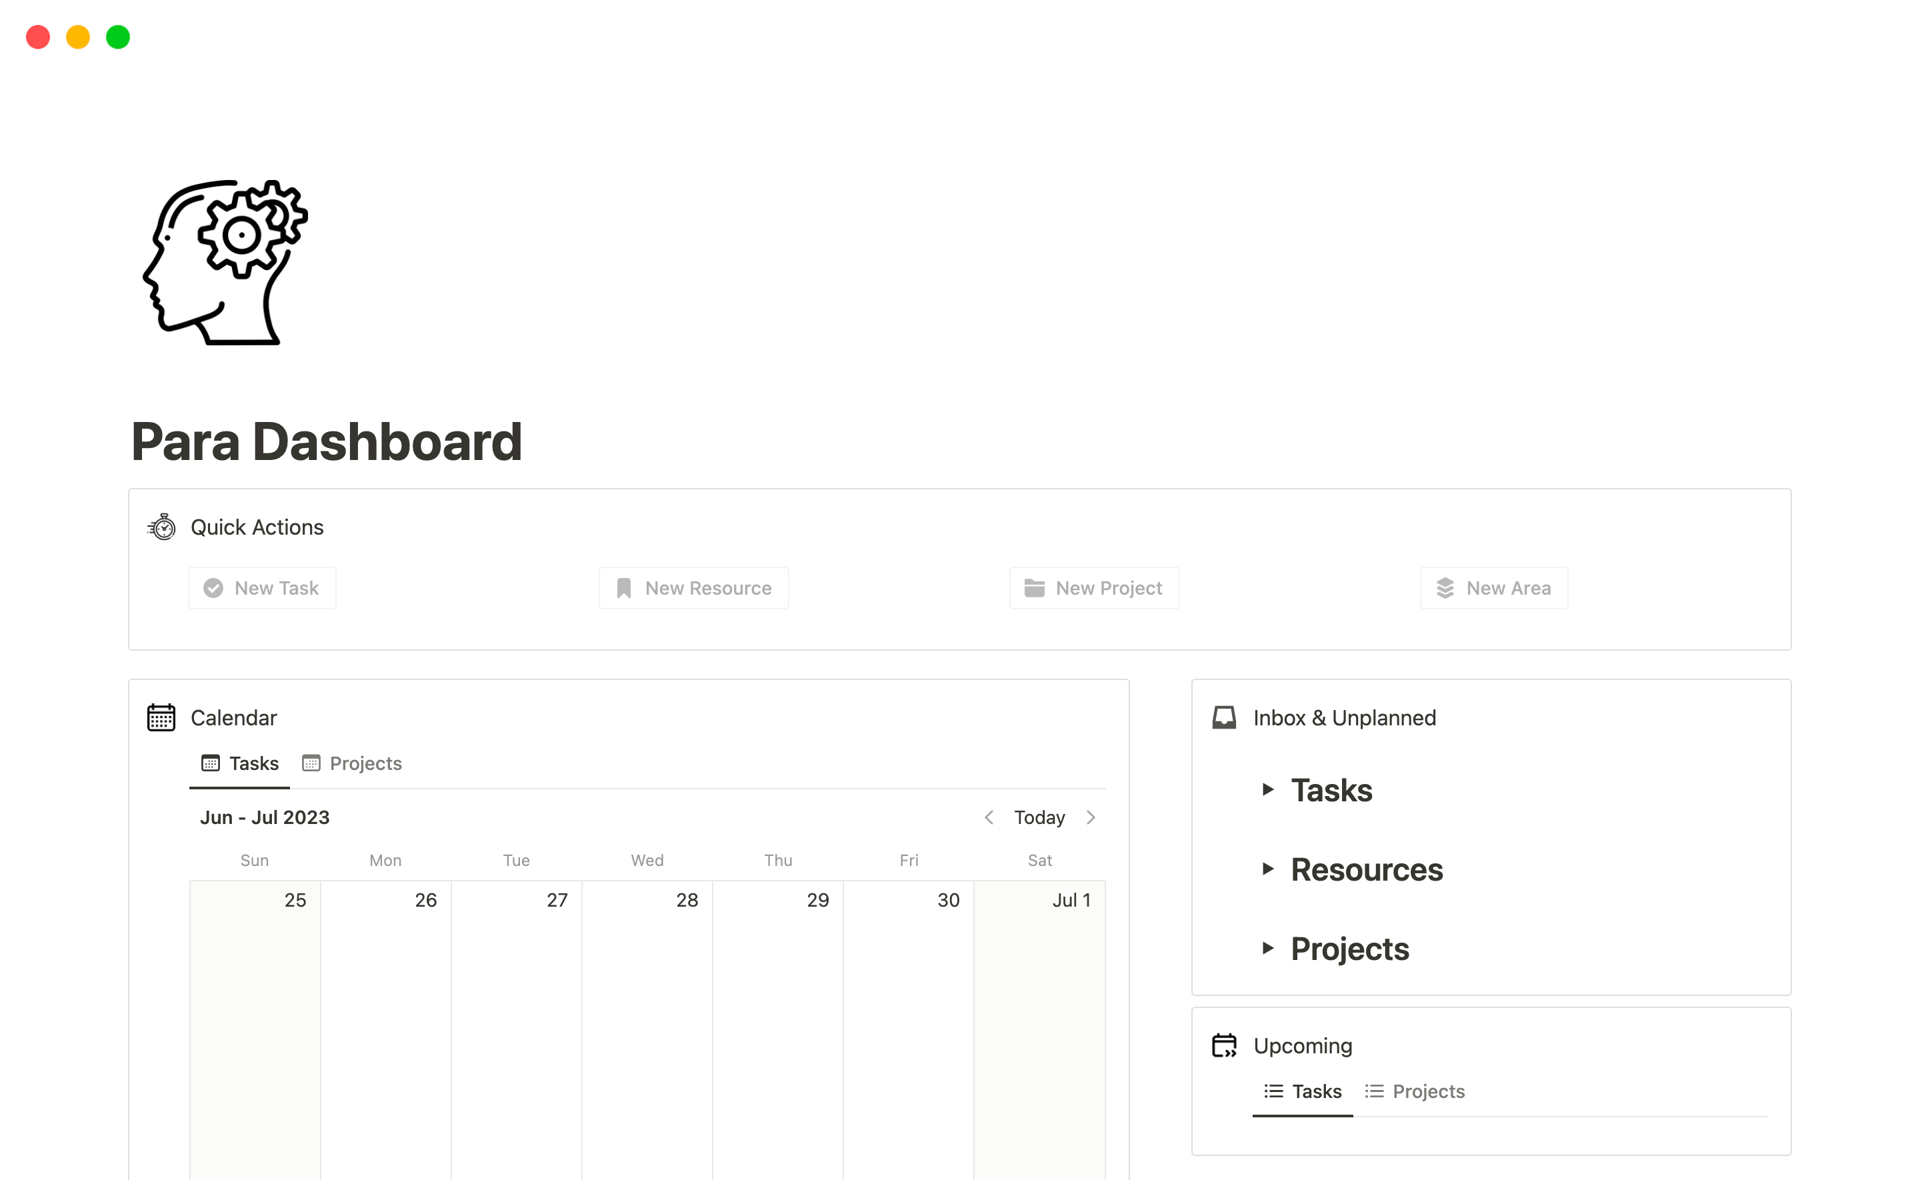Click the Inbox & Unplanned inbox icon
This screenshot has height=1200, width=1920.
(x=1222, y=716)
